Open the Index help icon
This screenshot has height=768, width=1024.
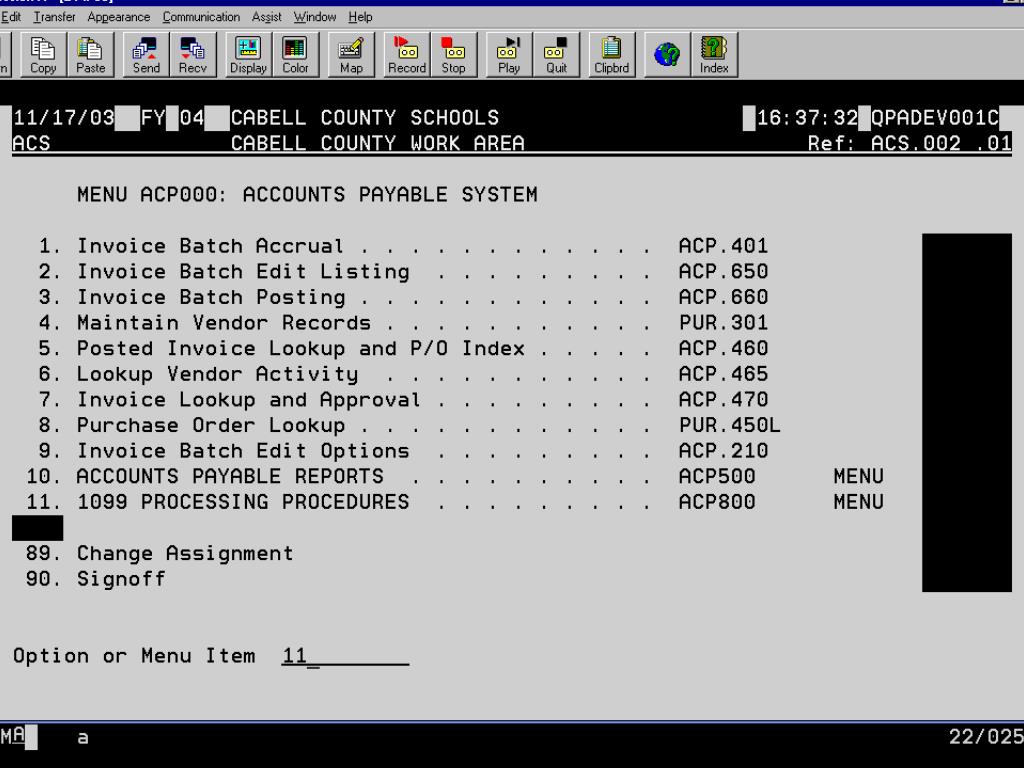[x=714, y=55]
